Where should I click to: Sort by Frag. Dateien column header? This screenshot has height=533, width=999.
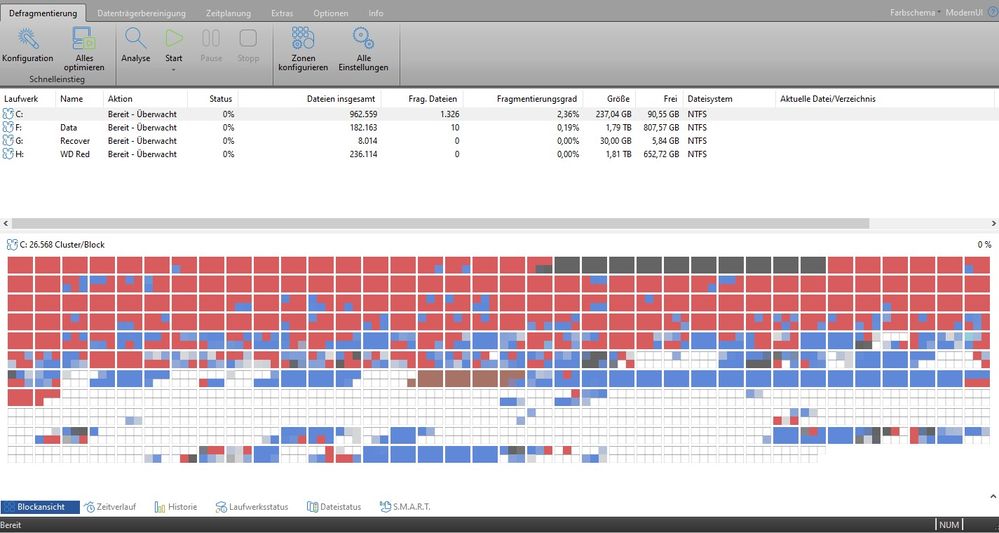432,99
